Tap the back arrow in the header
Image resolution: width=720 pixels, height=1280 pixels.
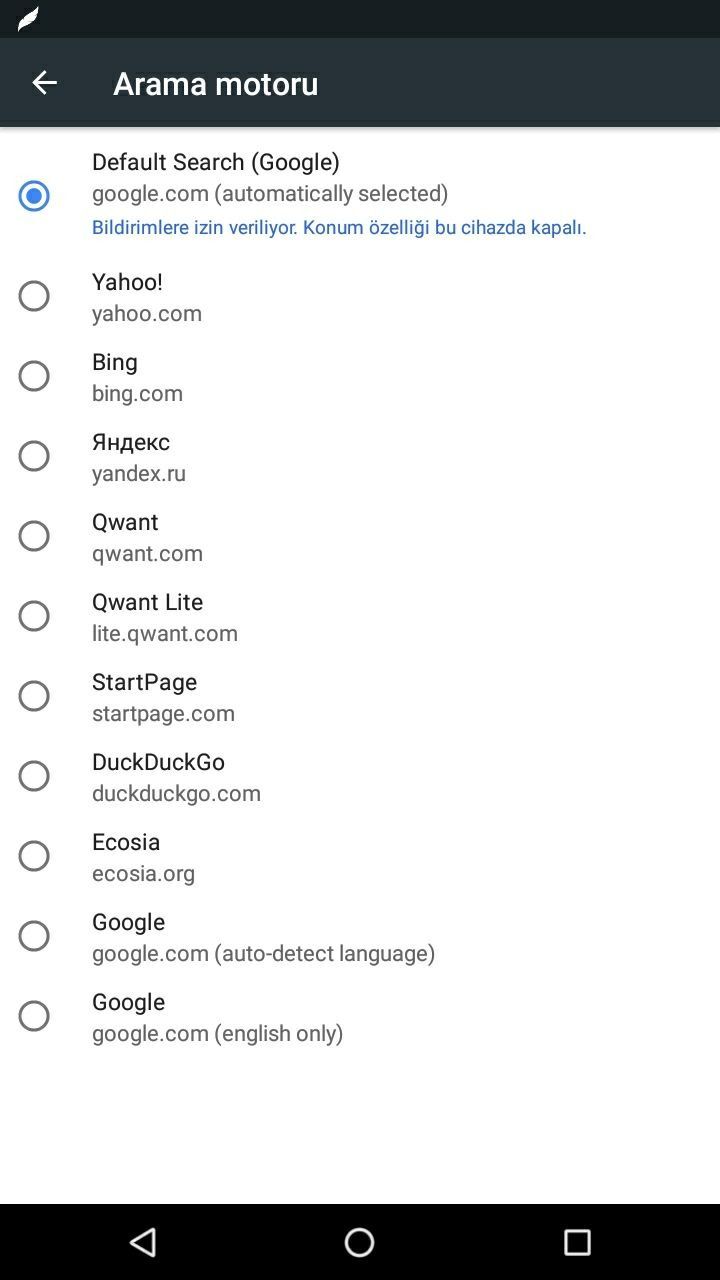pos(44,82)
